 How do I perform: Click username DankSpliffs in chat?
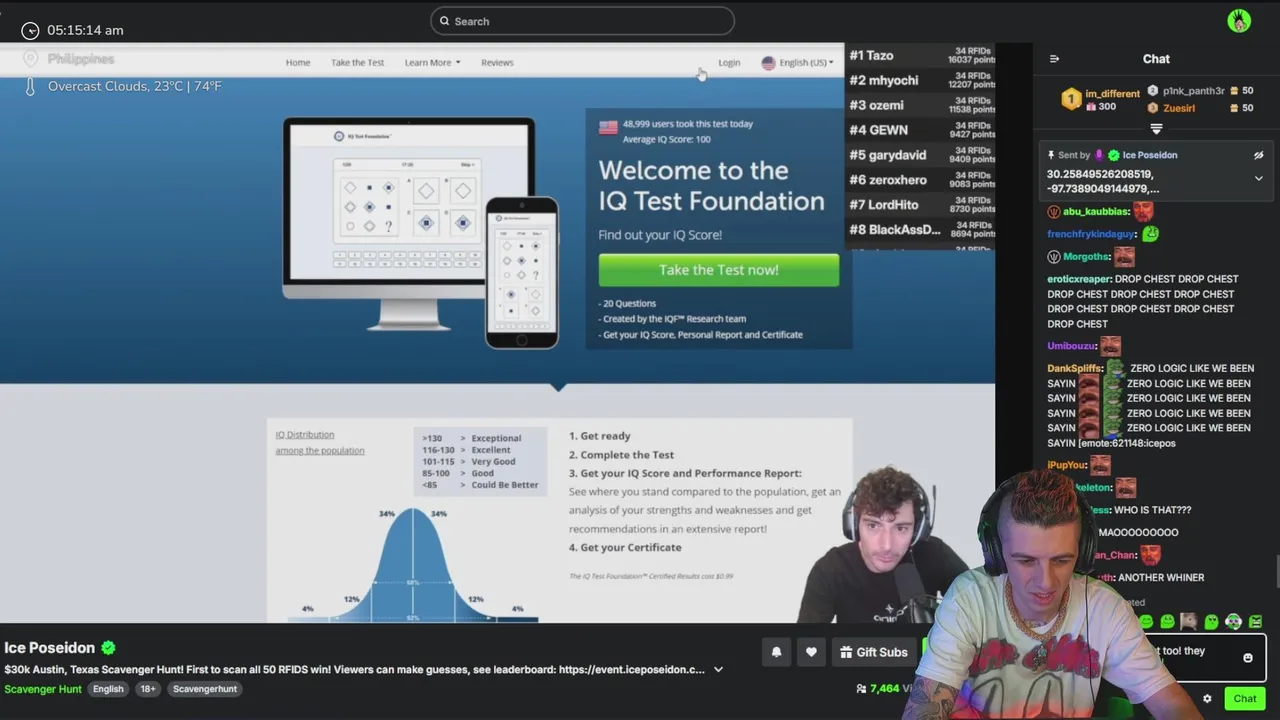pyautogui.click(x=1075, y=368)
